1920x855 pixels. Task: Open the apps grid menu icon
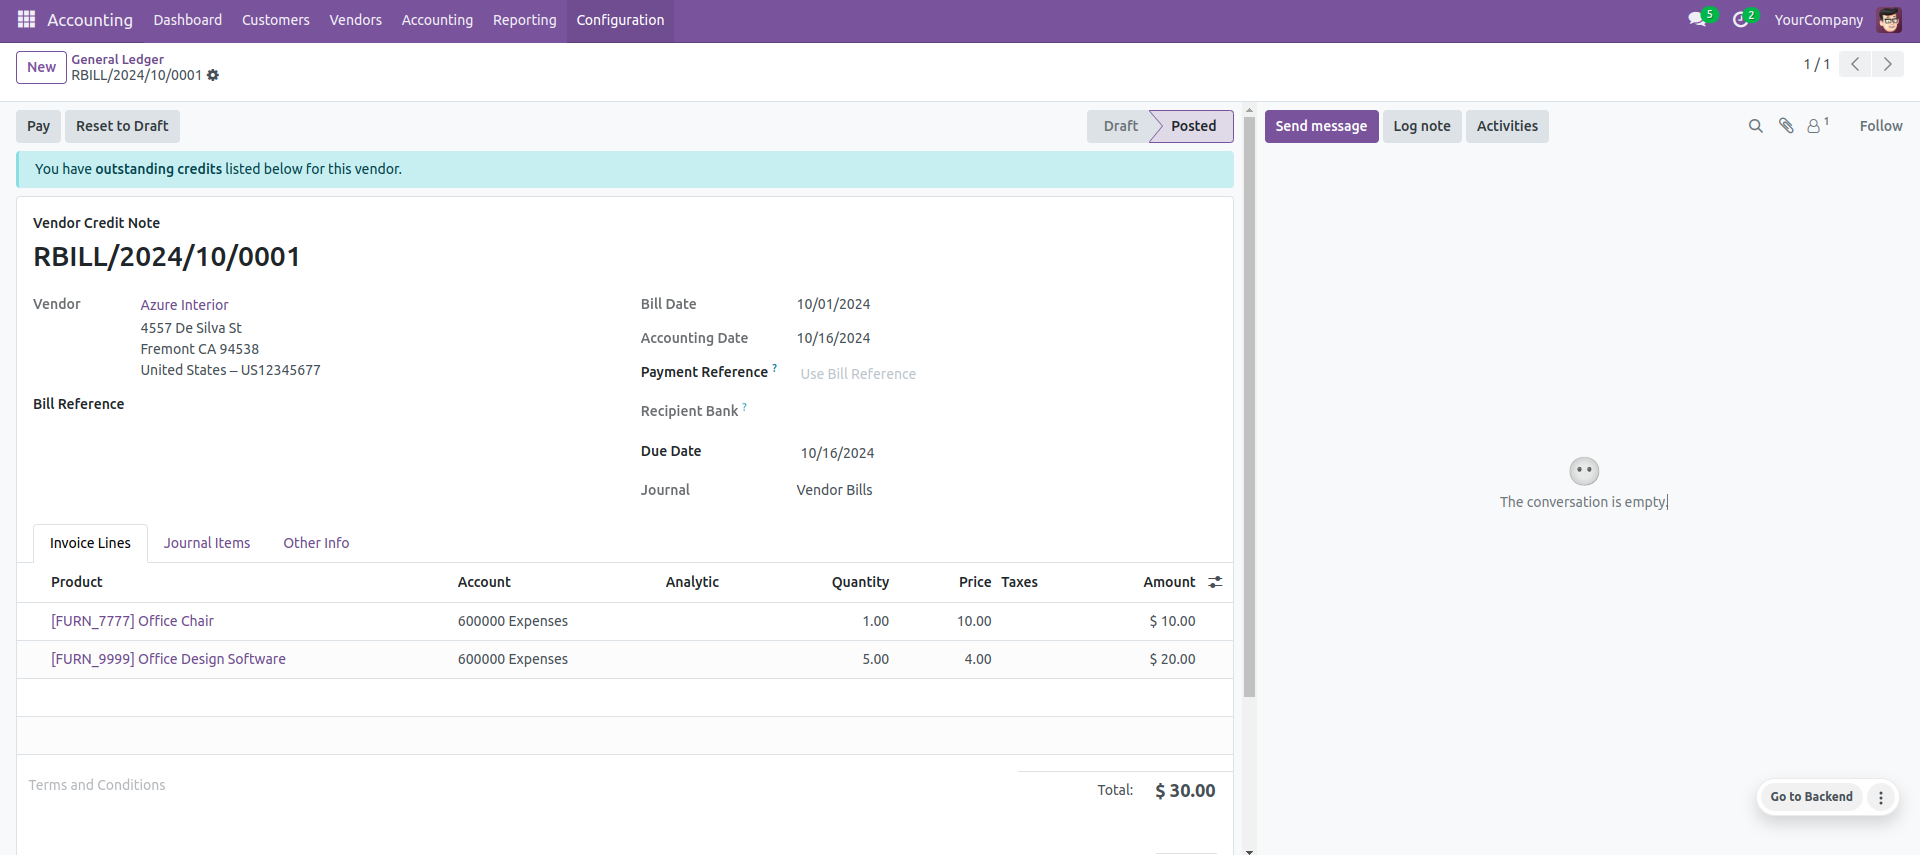point(26,19)
